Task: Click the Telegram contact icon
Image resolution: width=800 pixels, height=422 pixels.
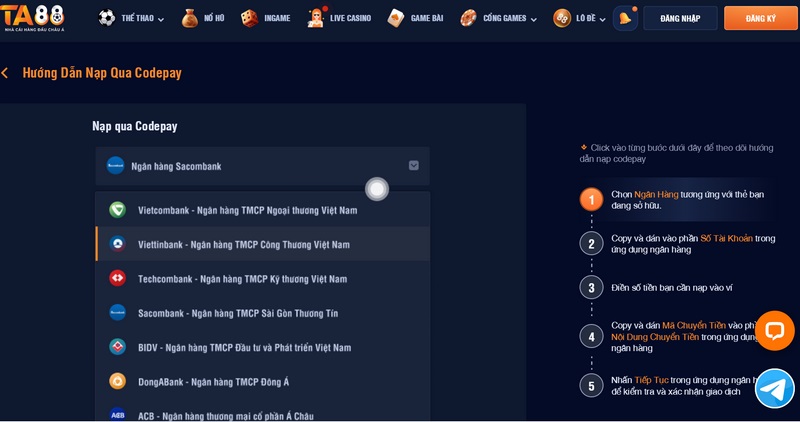Action: point(774,388)
